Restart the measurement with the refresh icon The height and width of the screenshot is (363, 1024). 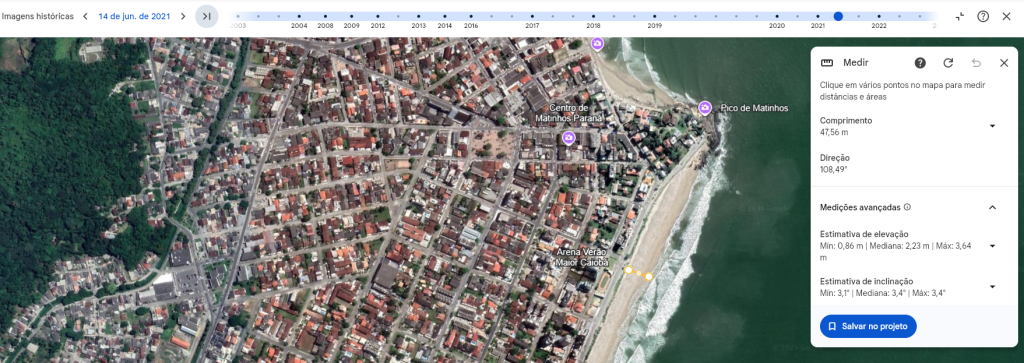948,63
